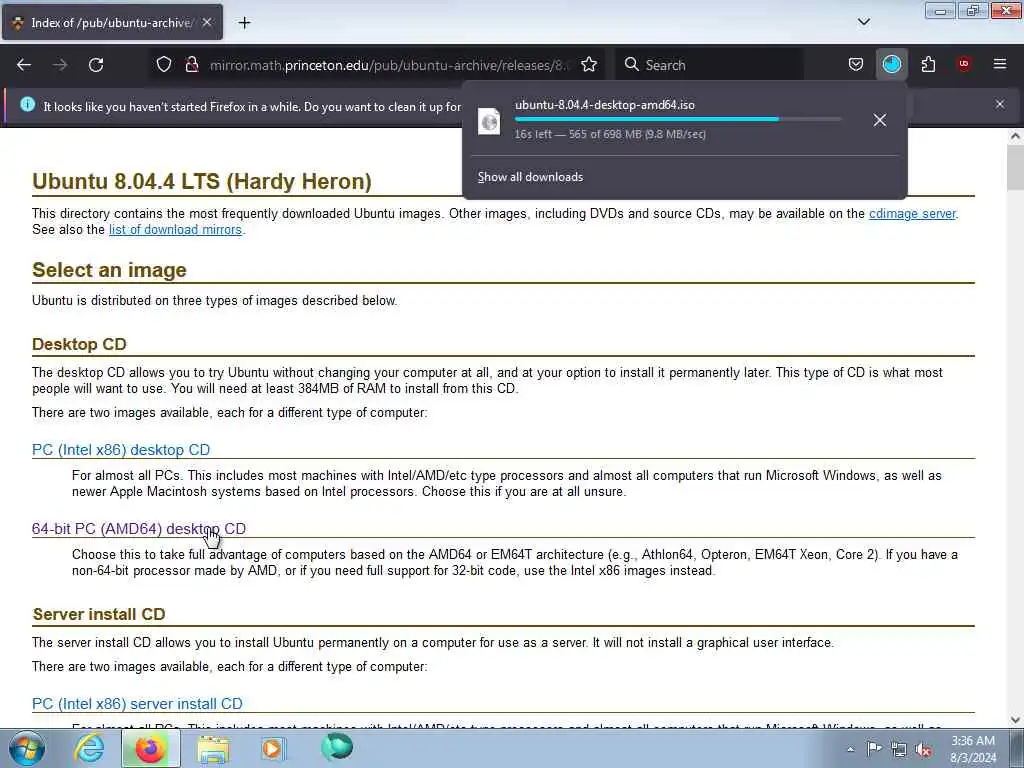Bookmark this page with the star
This screenshot has height=768, width=1024.
589,65
